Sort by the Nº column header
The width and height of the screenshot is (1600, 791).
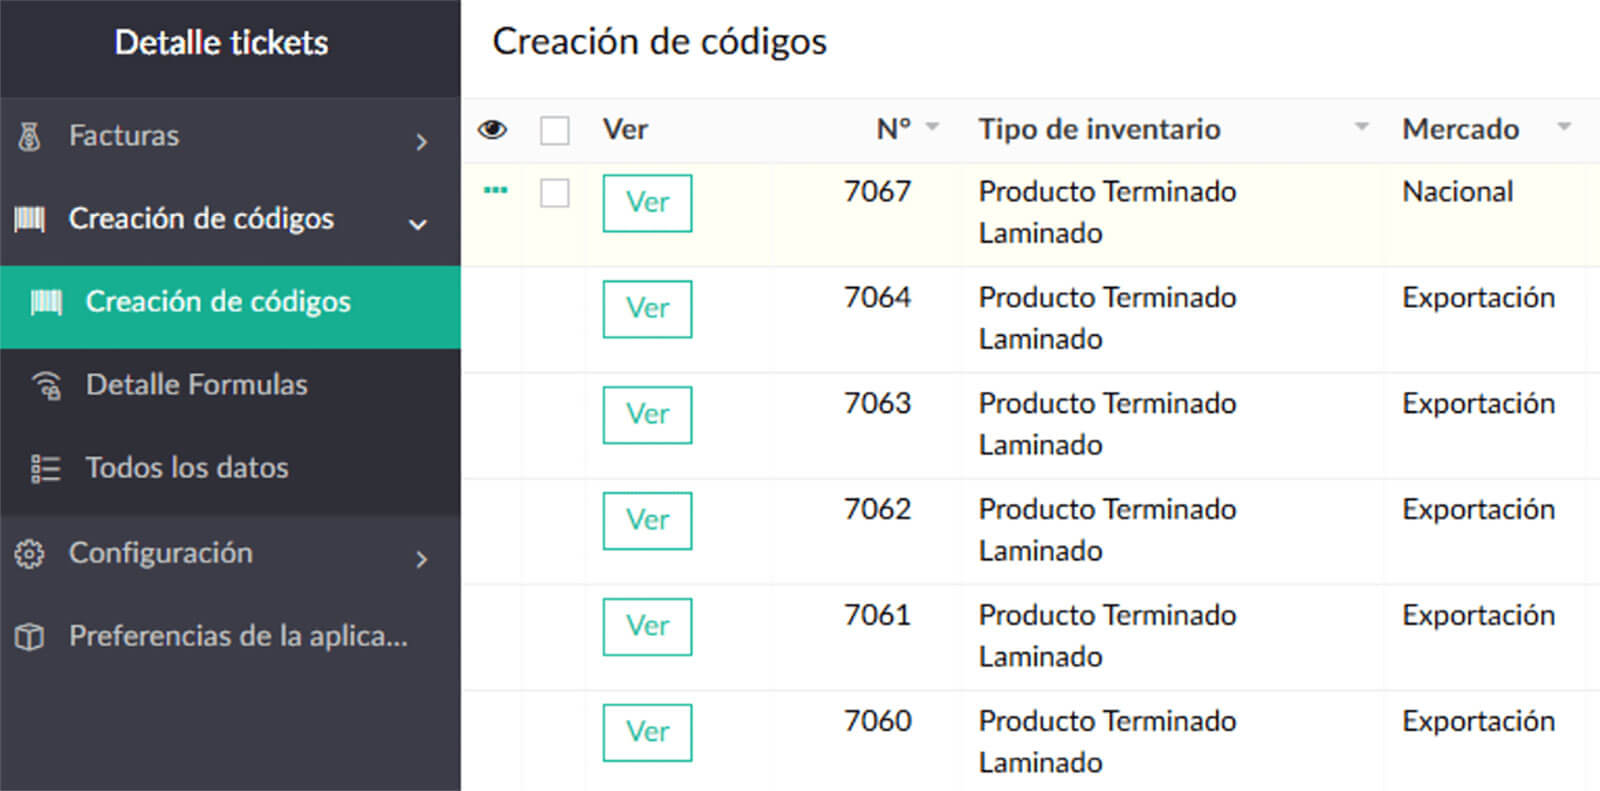pyautogui.click(x=893, y=129)
